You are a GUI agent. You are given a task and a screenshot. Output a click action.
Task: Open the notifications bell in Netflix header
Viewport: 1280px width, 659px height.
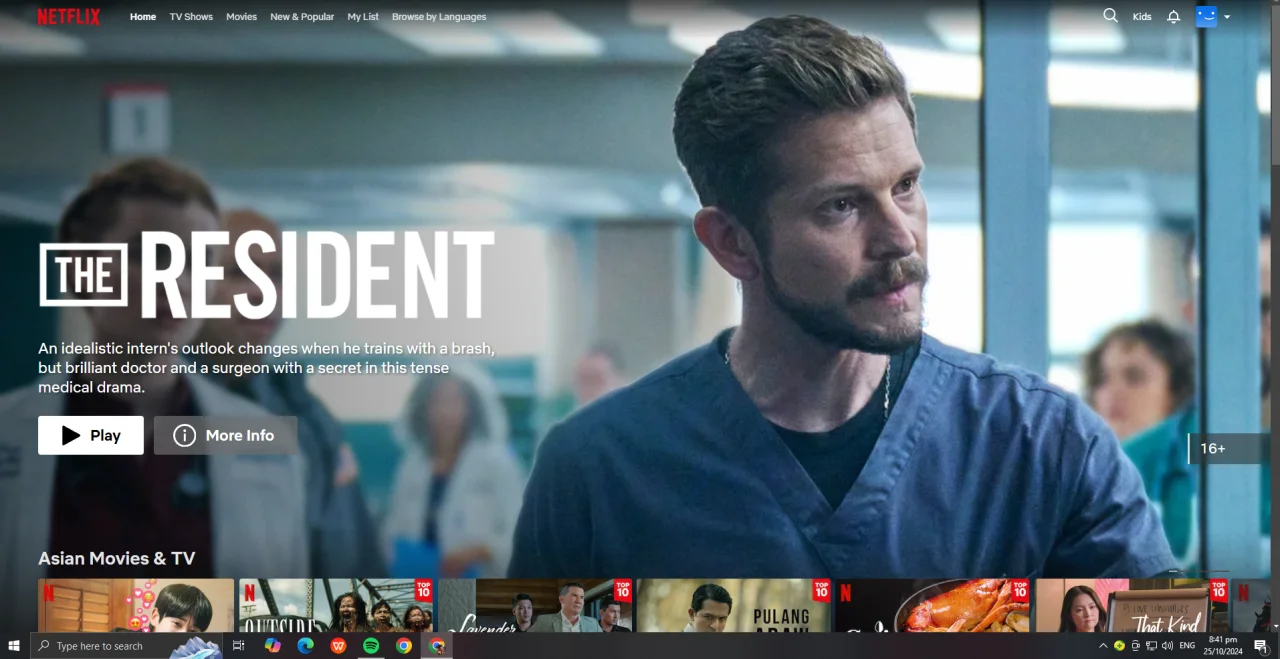1174,17
